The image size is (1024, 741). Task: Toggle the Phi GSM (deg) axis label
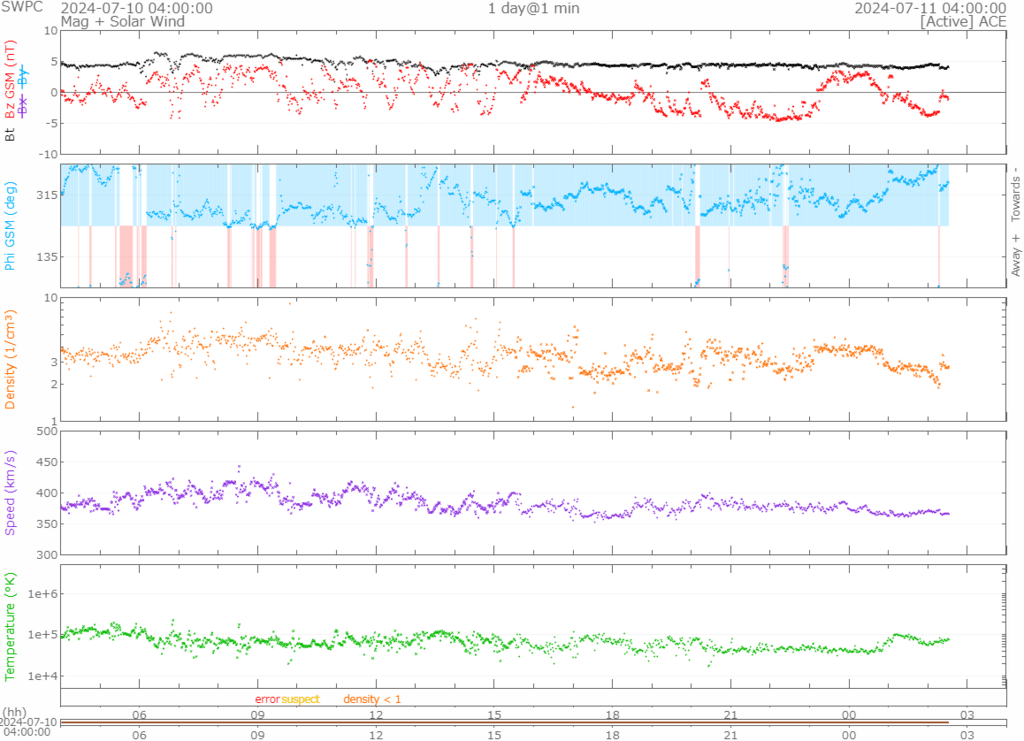tap(10, 226)
